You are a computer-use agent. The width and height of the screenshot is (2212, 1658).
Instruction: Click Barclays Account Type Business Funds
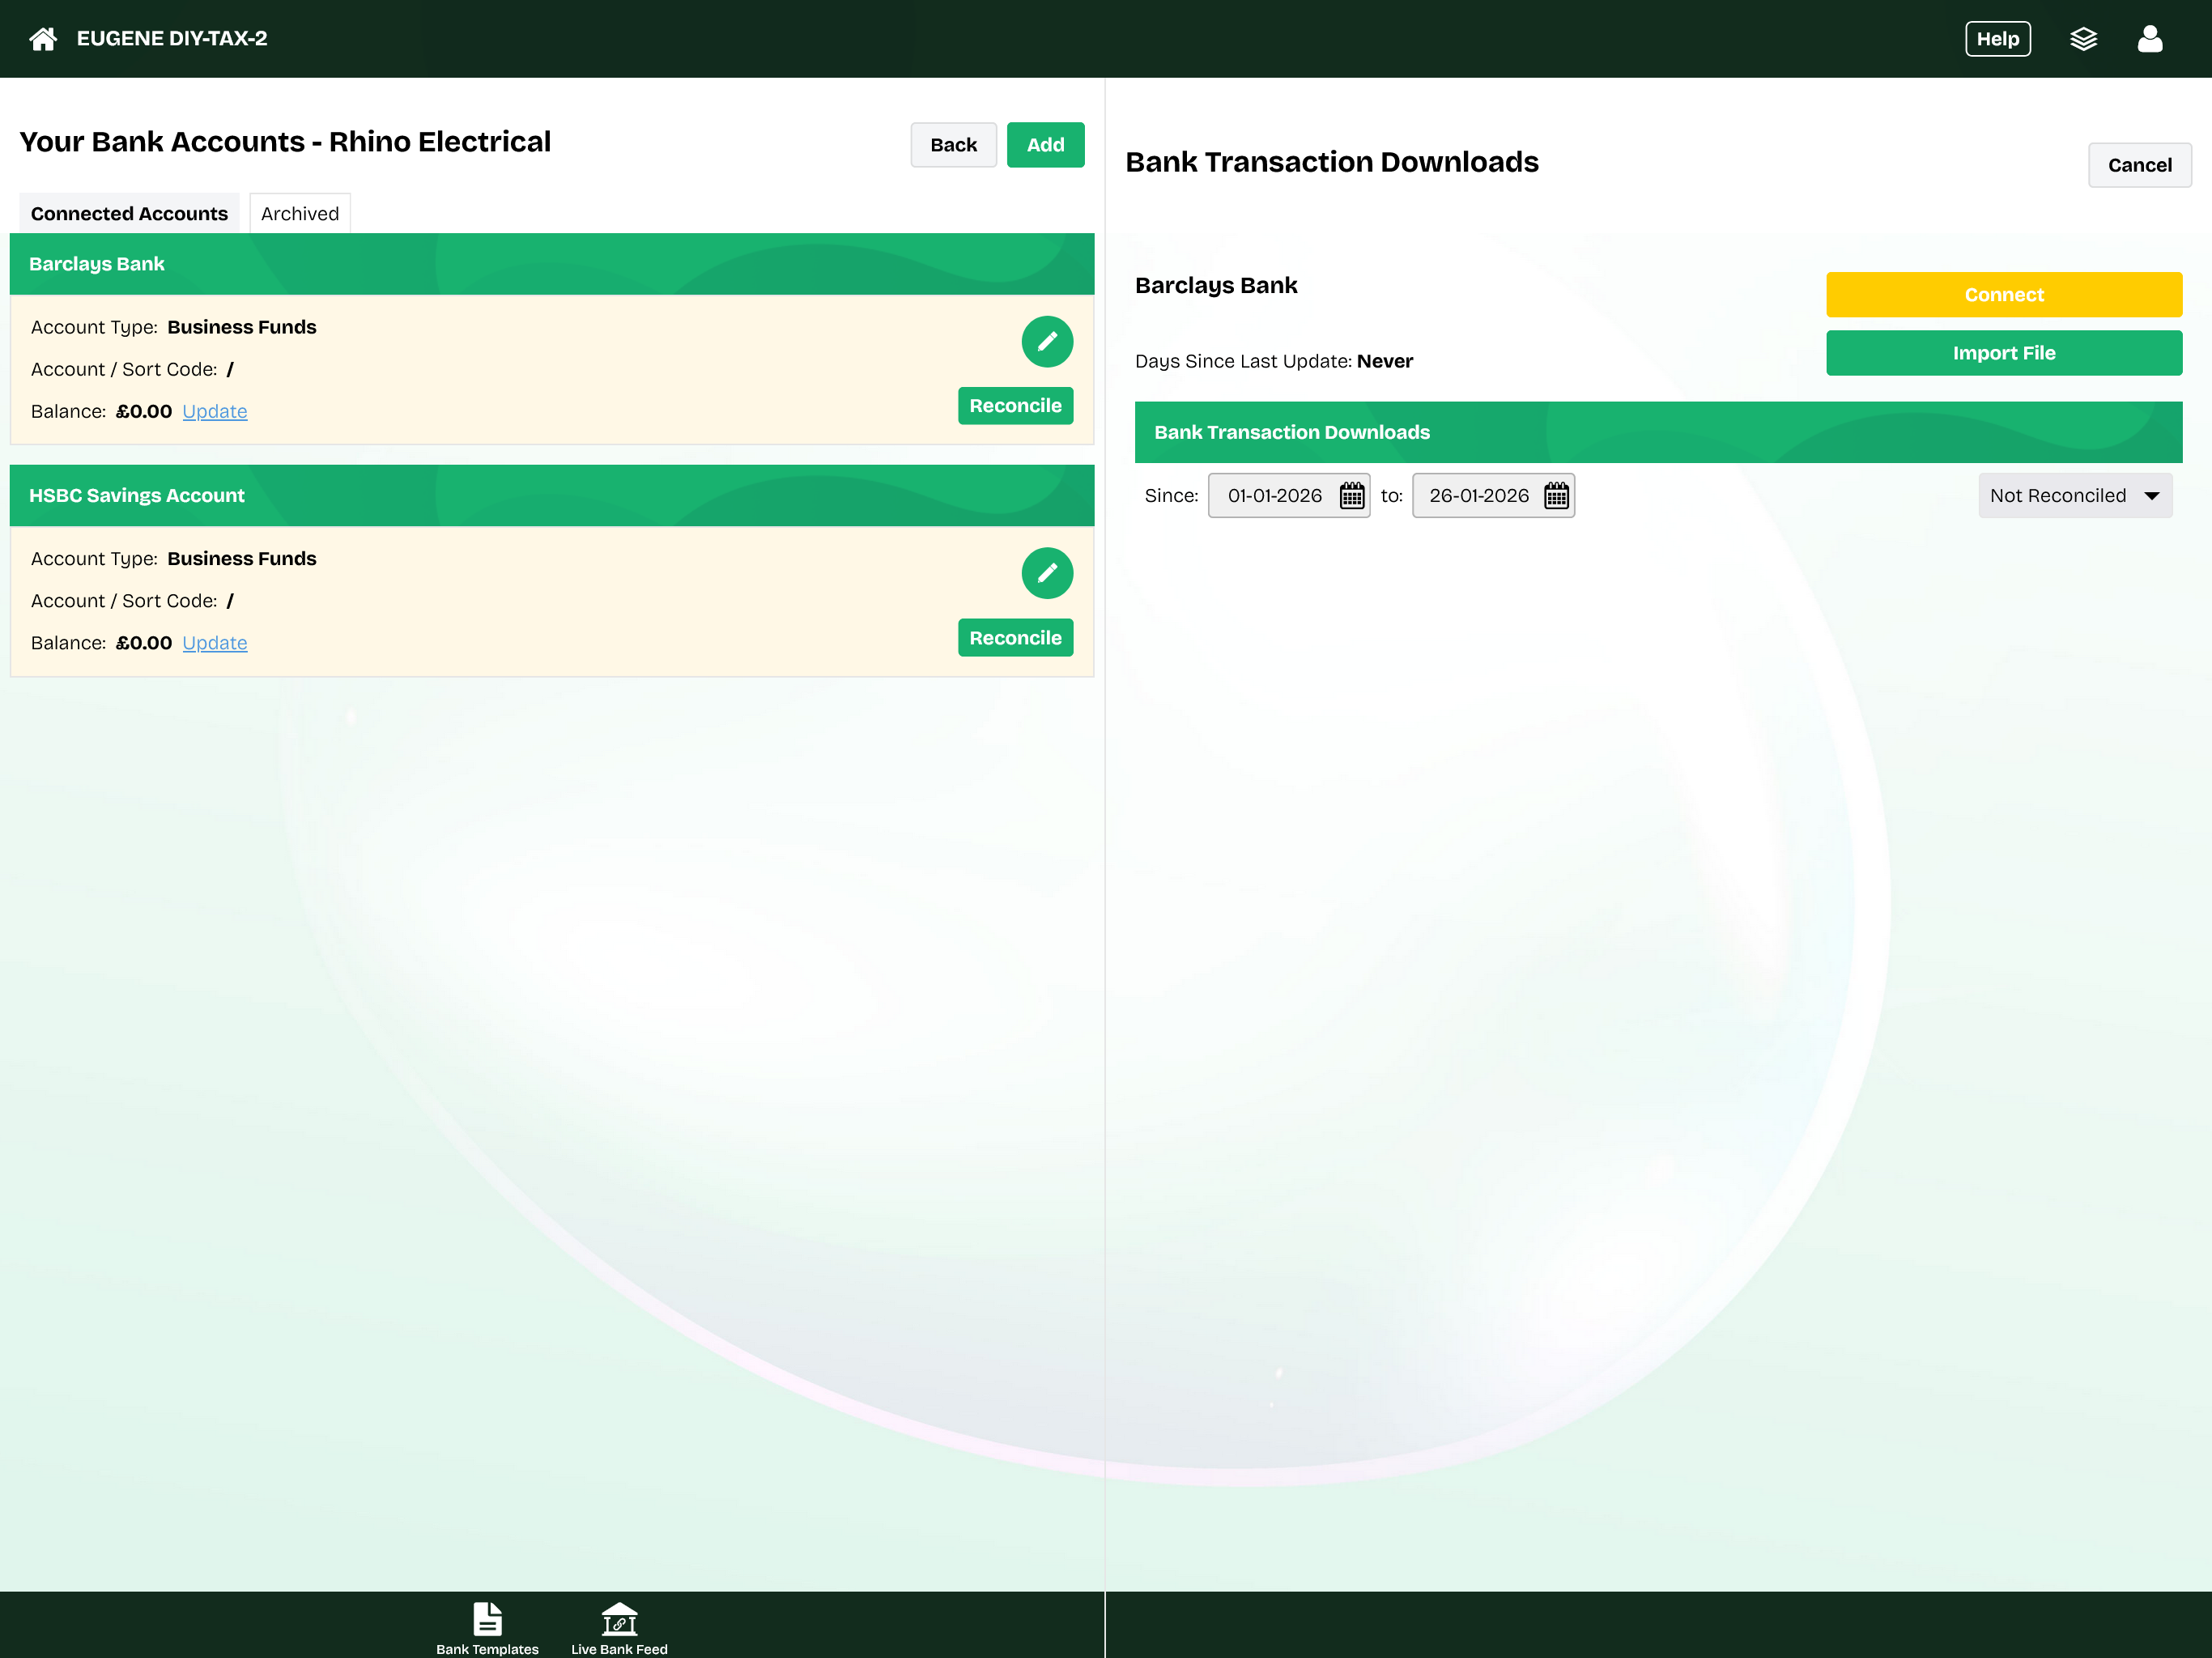pyautogui.click(x=173, y=327)
